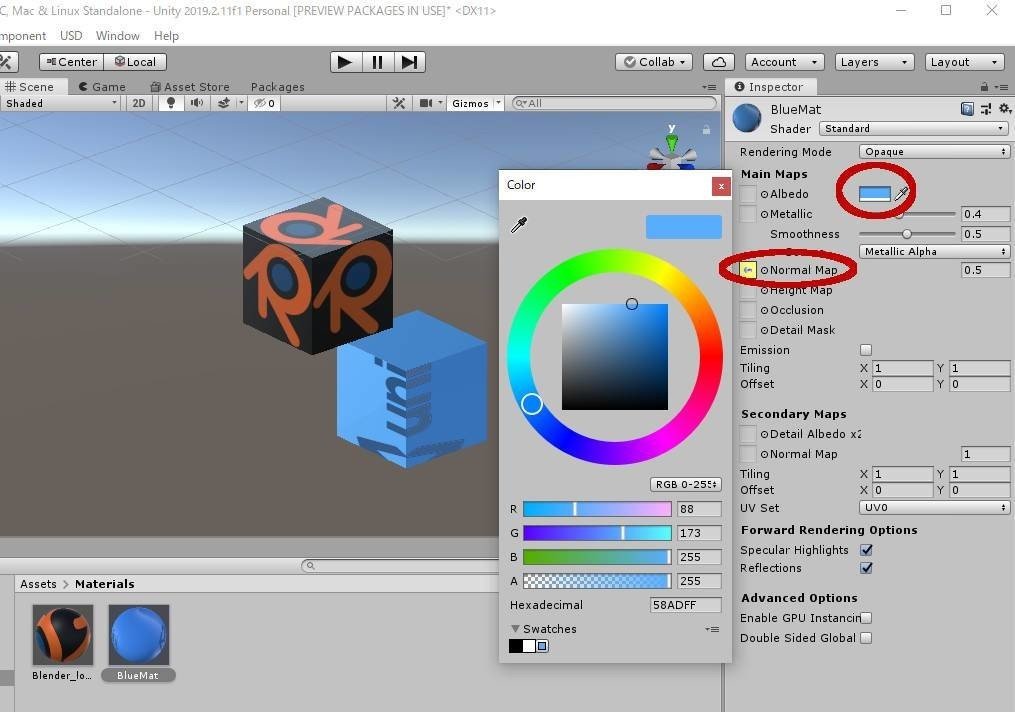The width and height of the screenshot is (1015, 712).
Task: Select the black swatch preset
Action: 516,646
